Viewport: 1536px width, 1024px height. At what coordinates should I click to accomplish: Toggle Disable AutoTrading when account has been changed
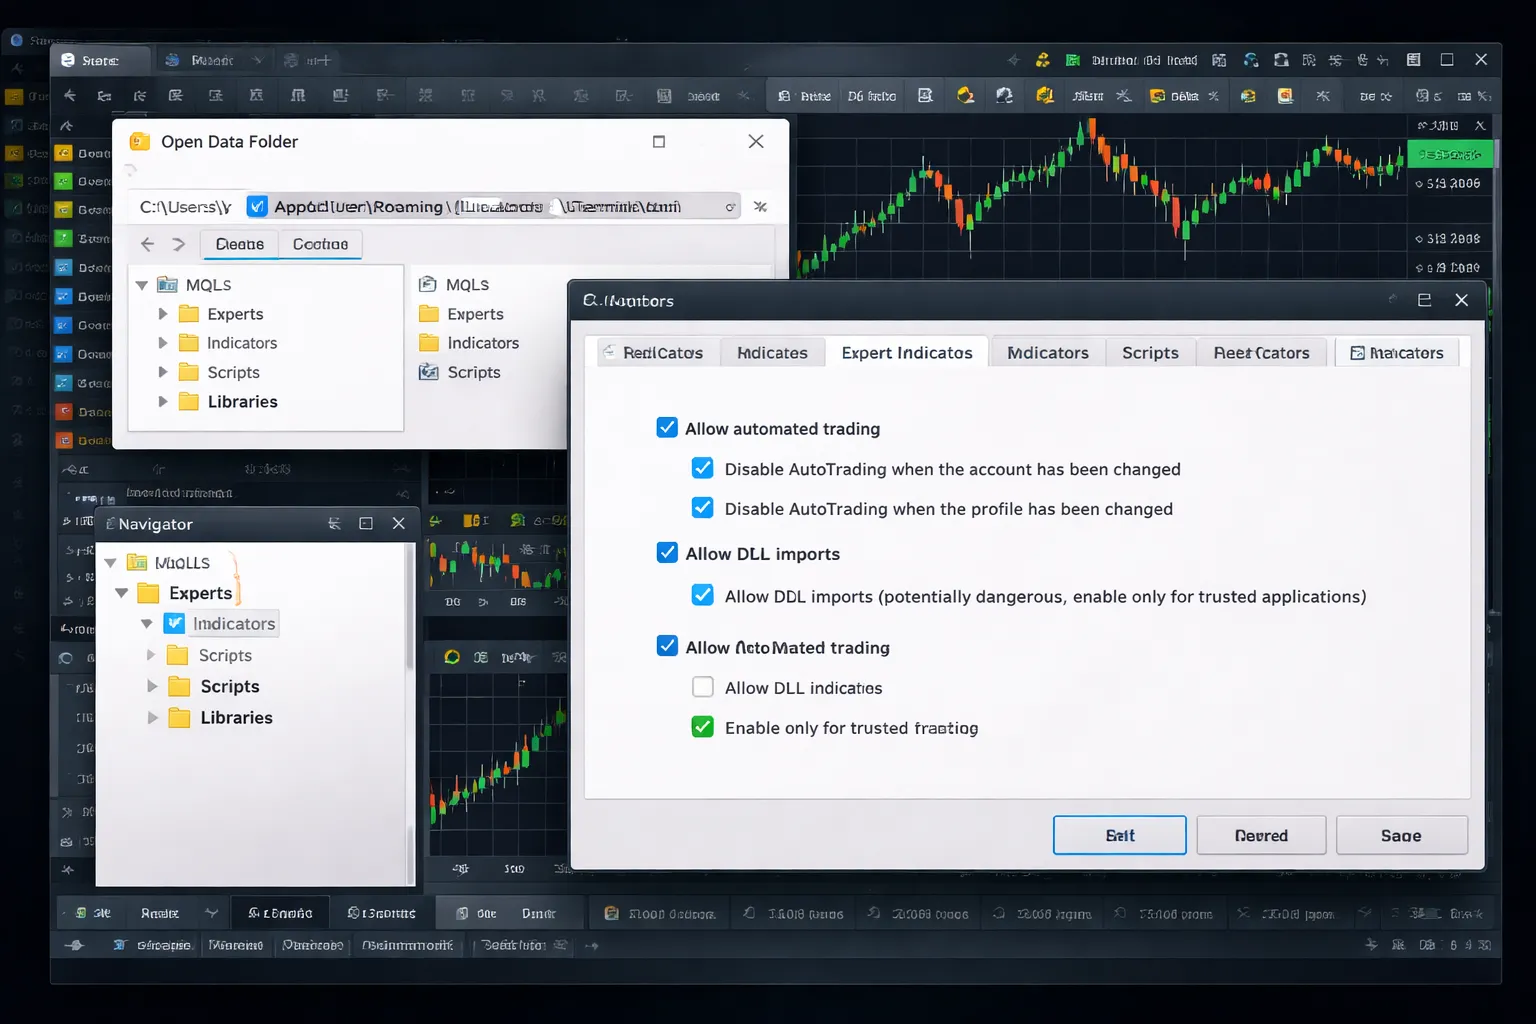[703, 468]
